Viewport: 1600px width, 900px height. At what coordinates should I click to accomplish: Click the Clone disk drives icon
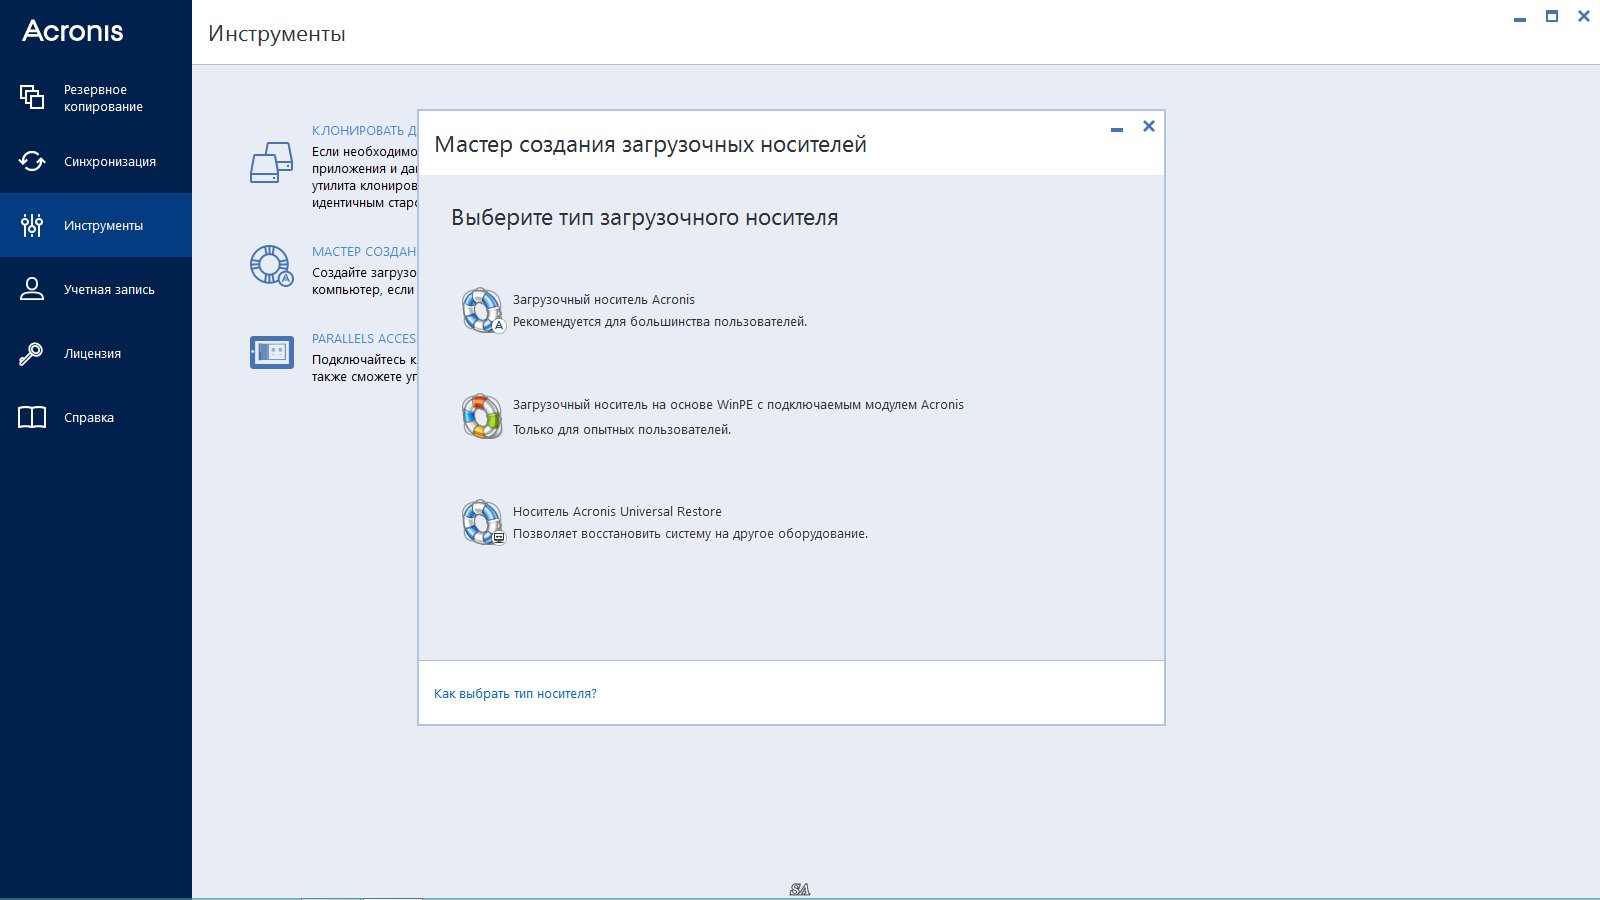[x=271, y=162]
